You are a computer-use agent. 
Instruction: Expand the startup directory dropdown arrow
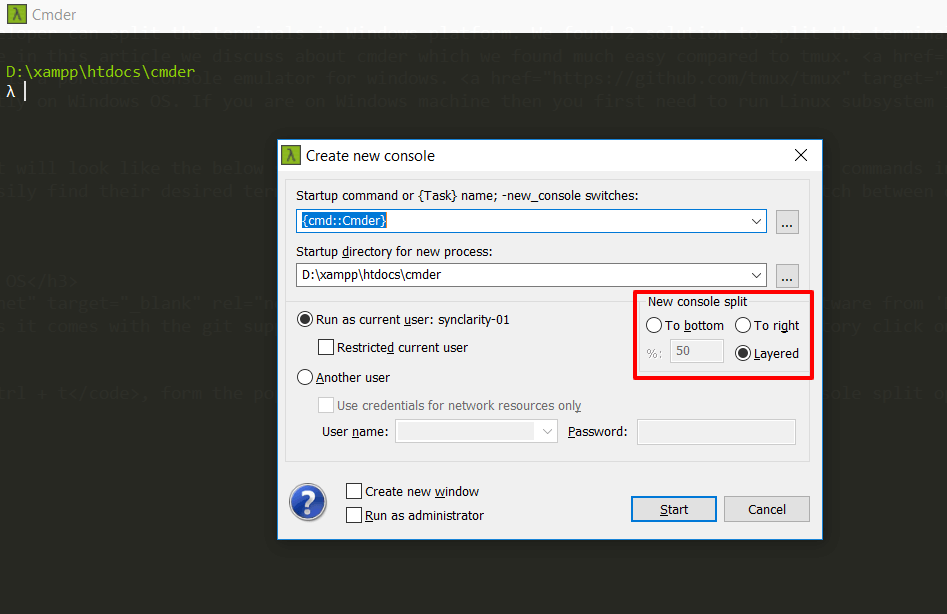[756, 275]
